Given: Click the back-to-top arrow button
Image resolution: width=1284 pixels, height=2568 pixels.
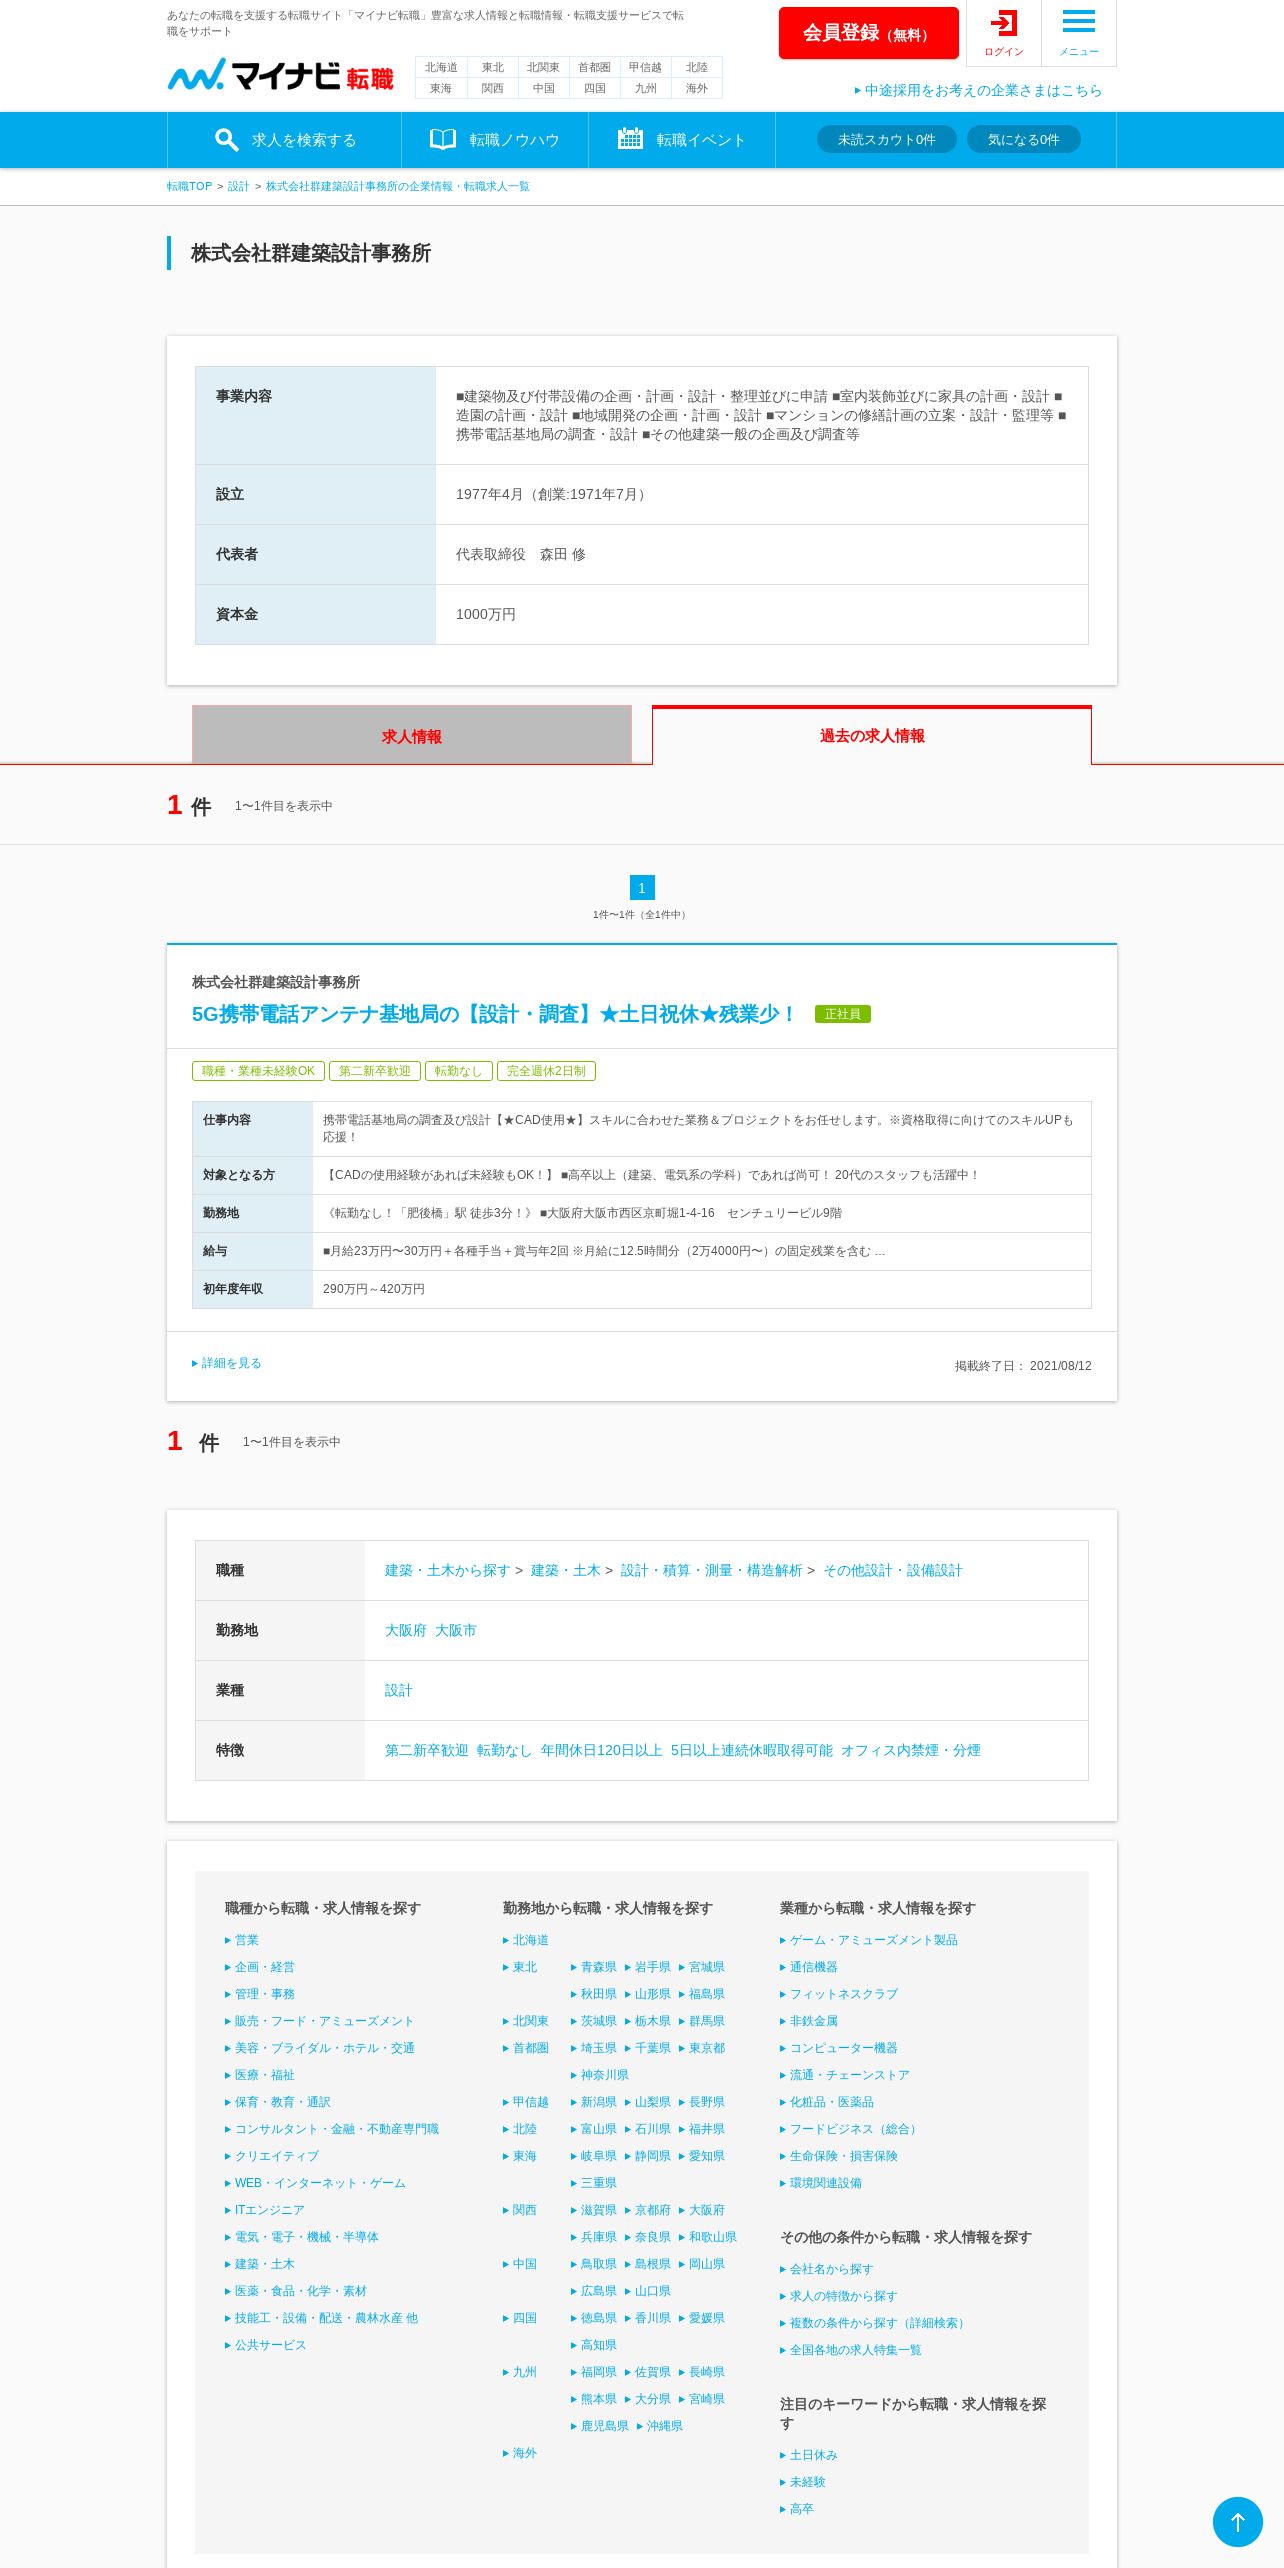Looking at the screenshot, I should 1237,2522.
